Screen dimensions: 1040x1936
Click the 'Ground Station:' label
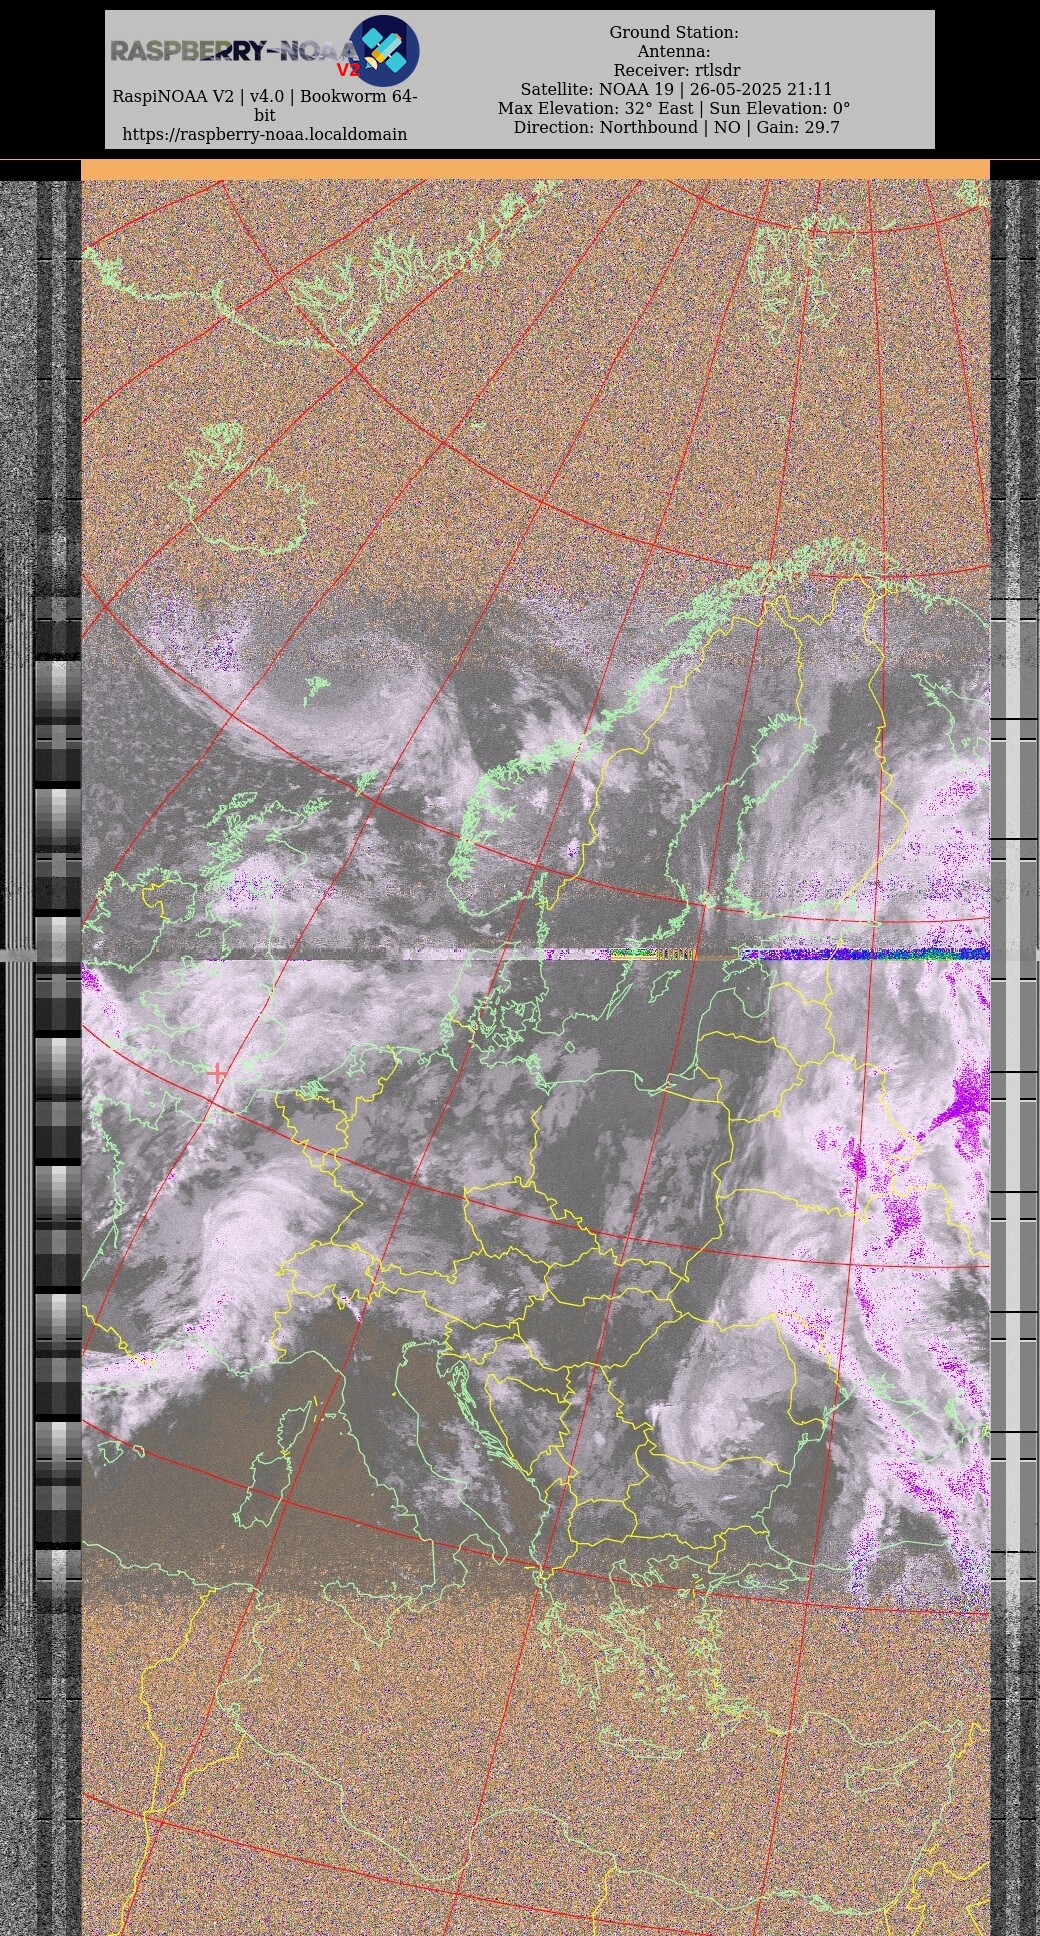coord(674,32)
